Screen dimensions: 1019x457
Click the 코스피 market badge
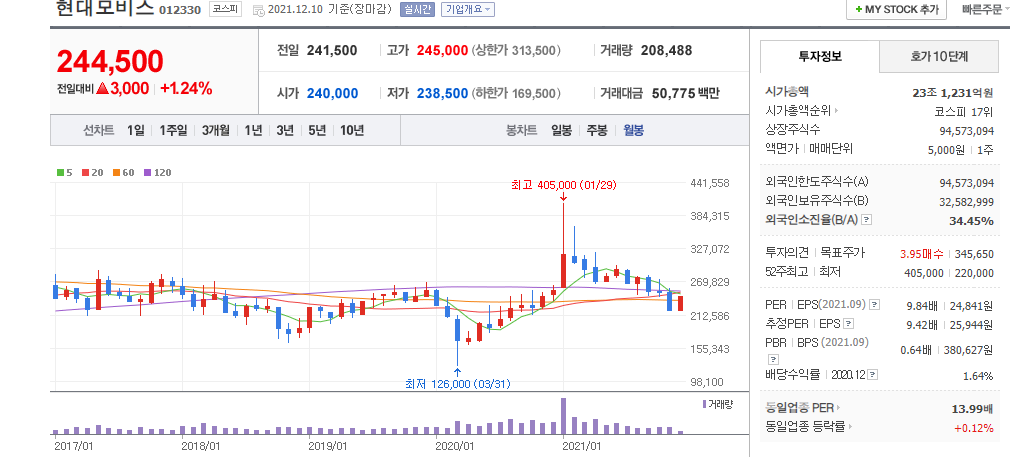[225, 10]
